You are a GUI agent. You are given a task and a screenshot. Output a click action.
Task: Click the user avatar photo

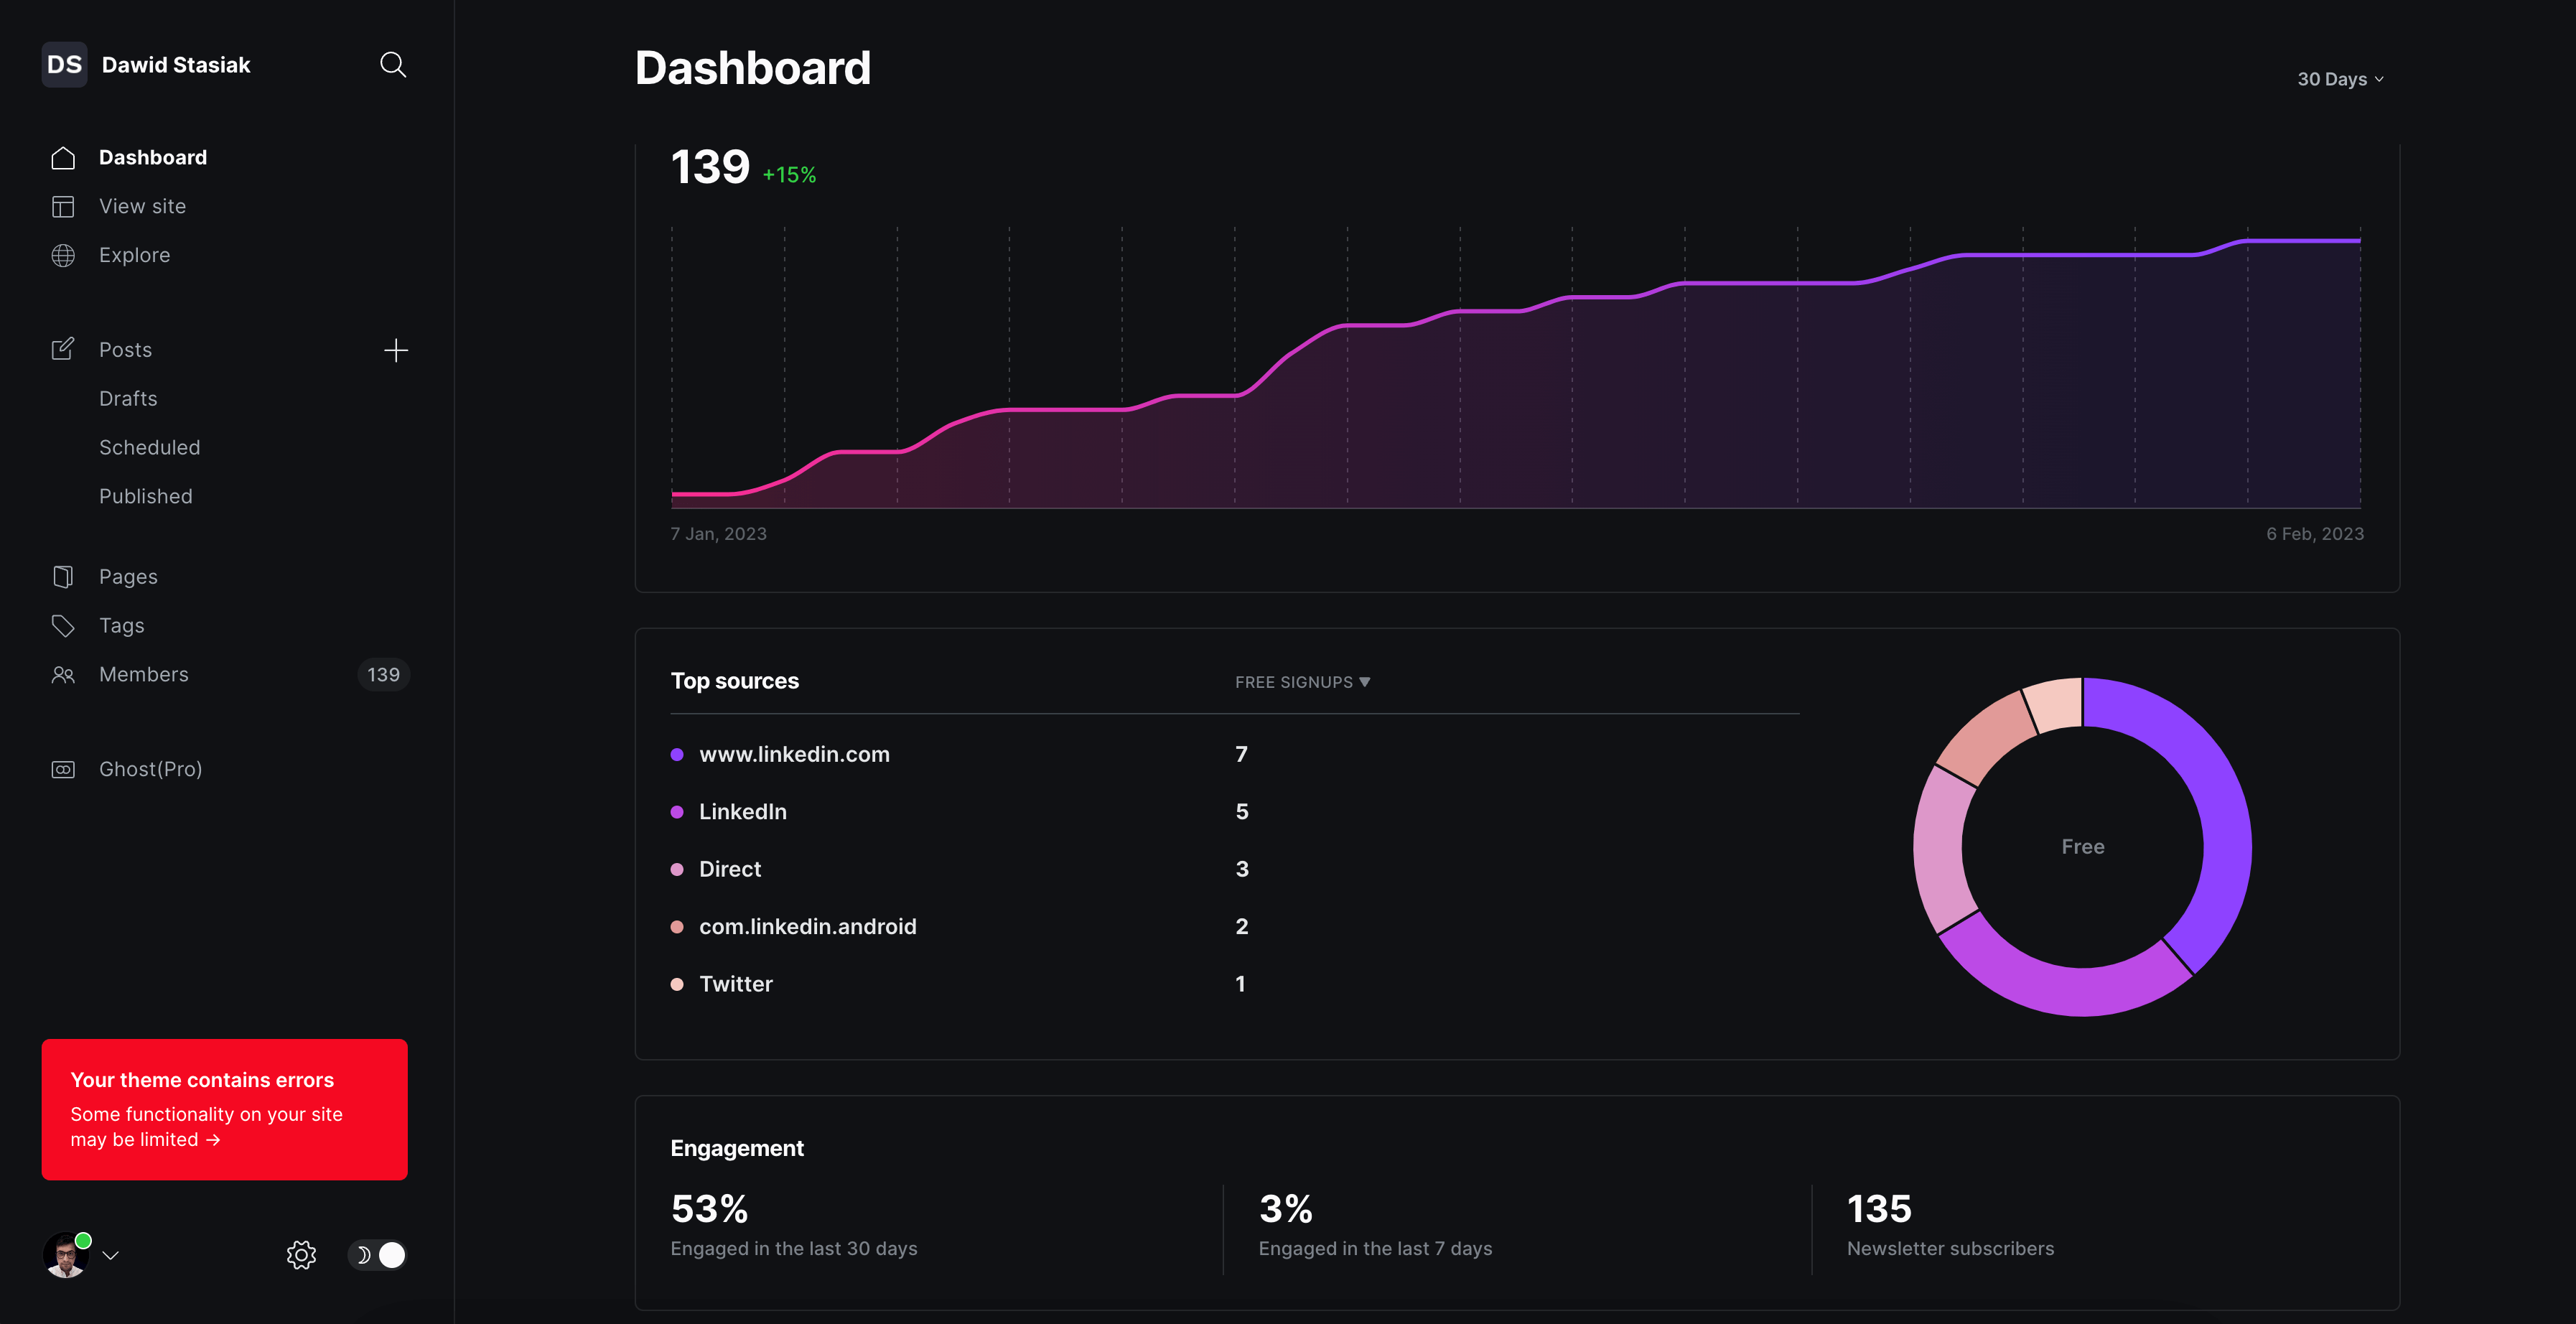pos(65,1255)
